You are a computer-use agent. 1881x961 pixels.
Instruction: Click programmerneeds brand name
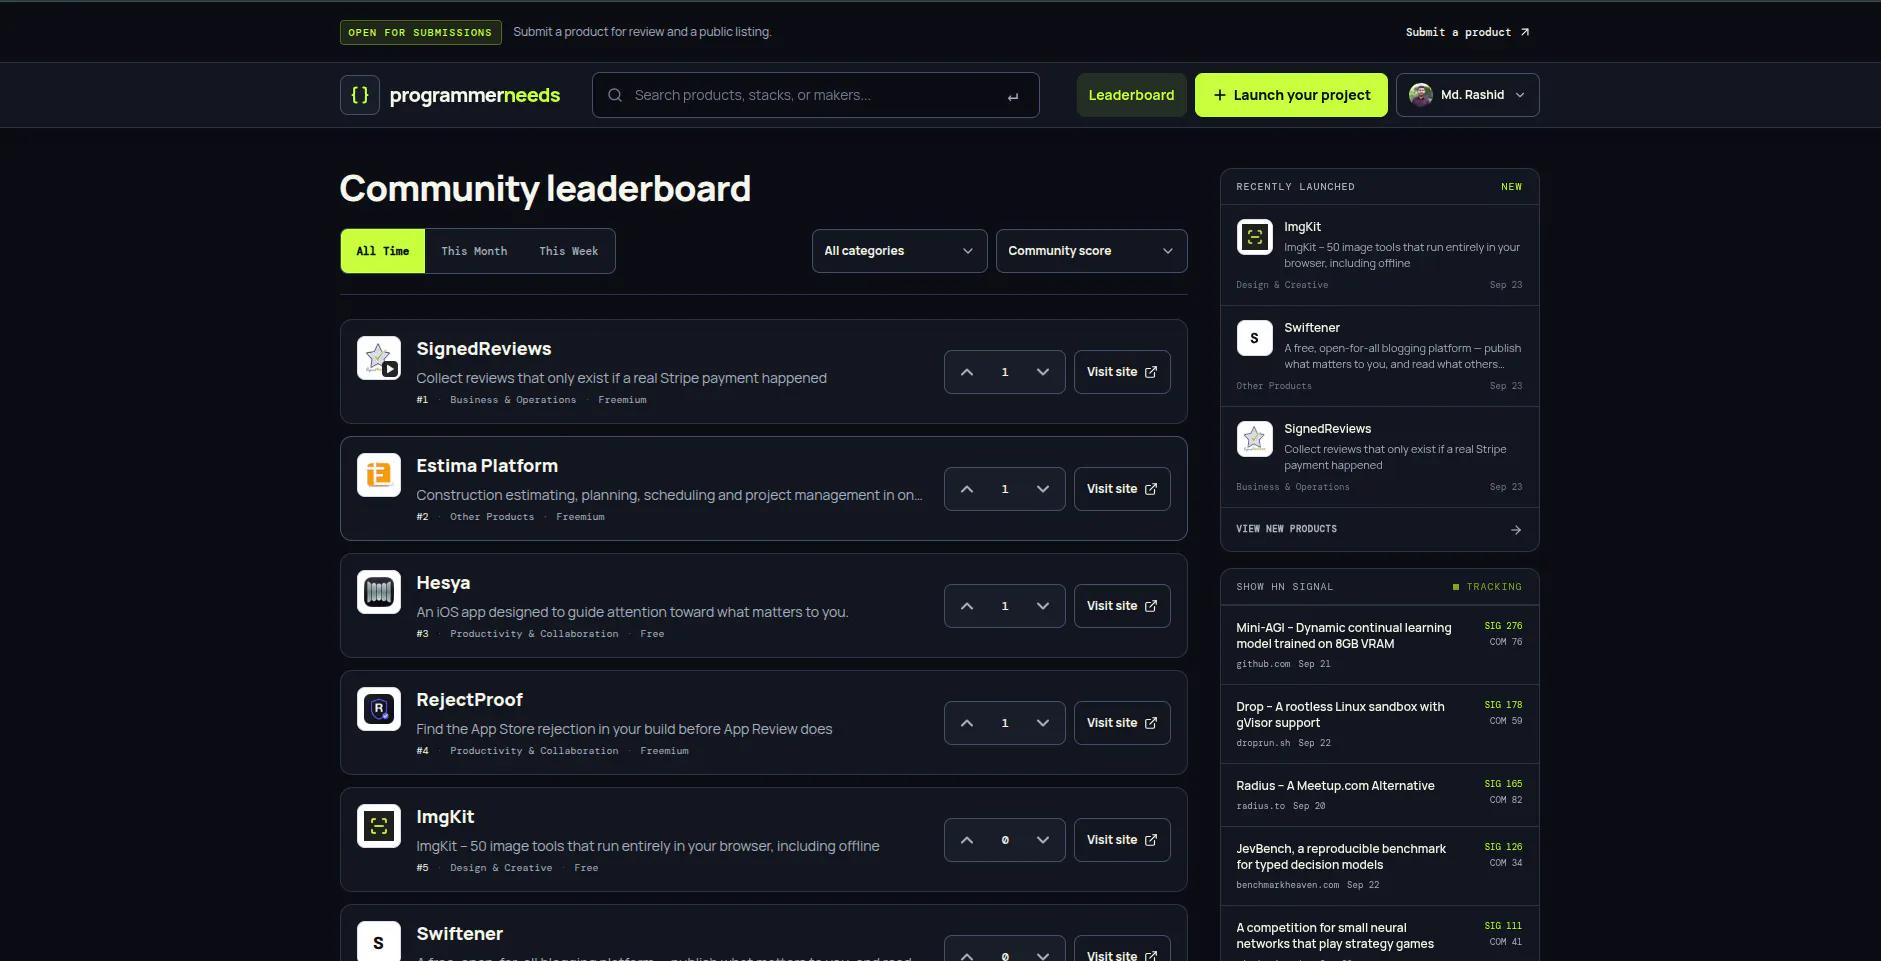475,95
